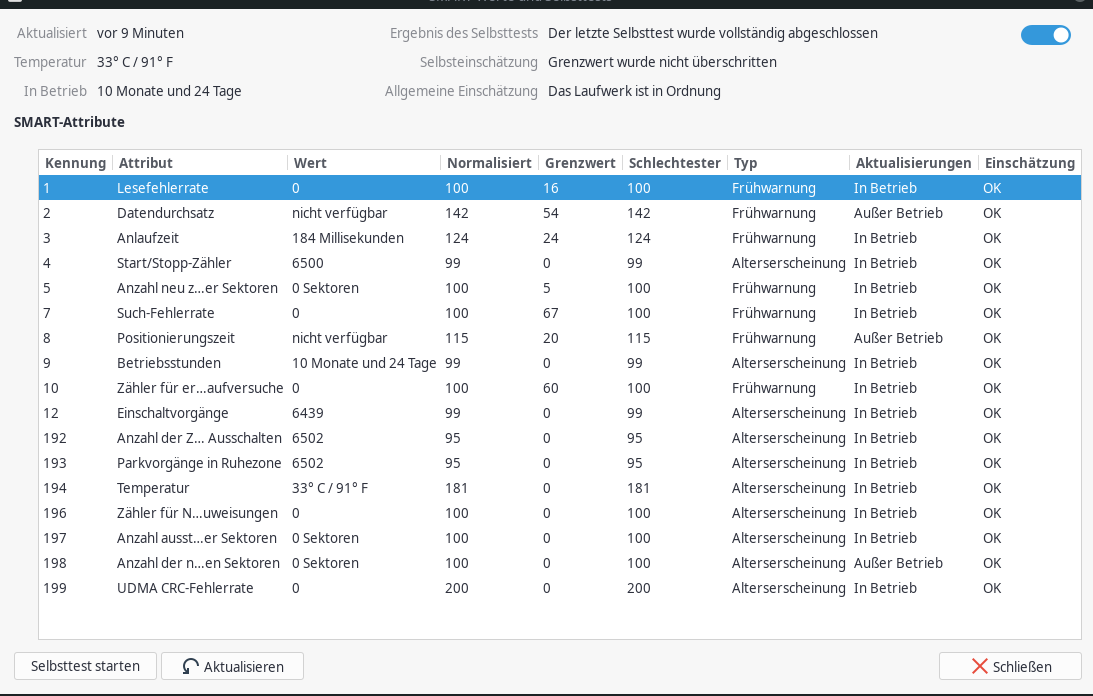Image resolution: width=1093 pixels, height=696 pixels.
Task: Select the Lesefehlerrate row
Action: [x=560, y=188]
